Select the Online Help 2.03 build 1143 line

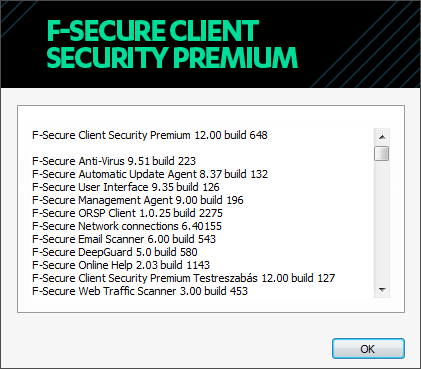[x=121, y=265]
